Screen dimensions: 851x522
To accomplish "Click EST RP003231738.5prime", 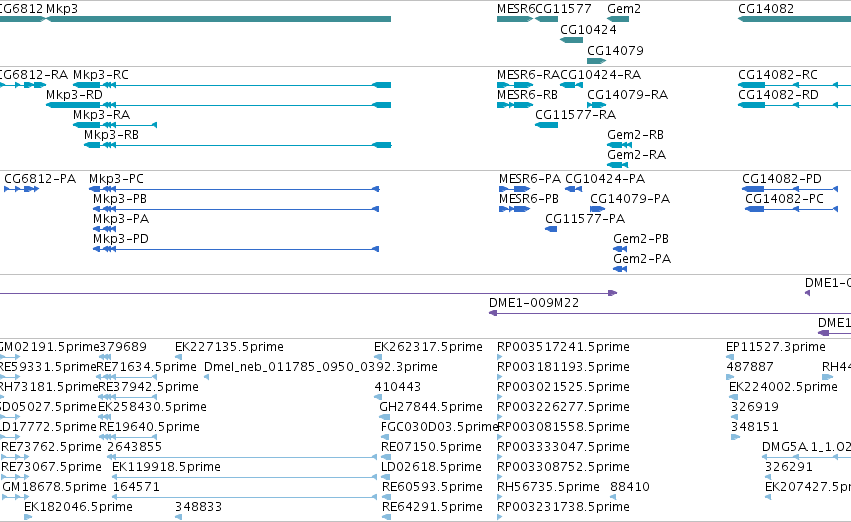I will coord(500,517).
